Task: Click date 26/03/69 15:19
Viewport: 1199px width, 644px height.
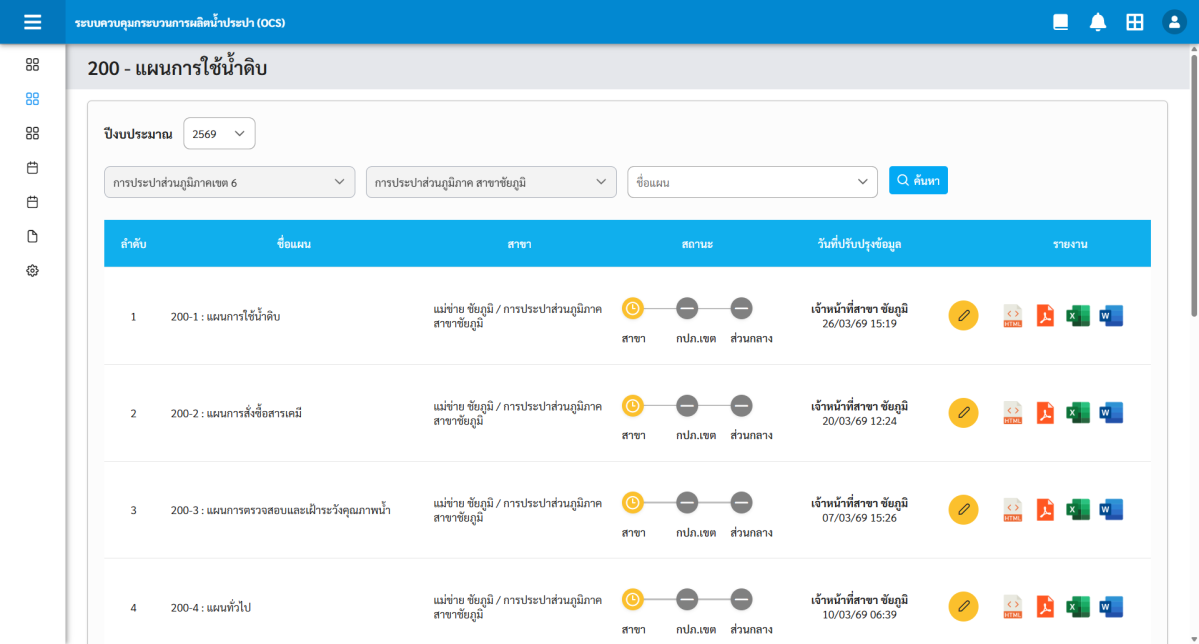Action: (x=859, y=324)
